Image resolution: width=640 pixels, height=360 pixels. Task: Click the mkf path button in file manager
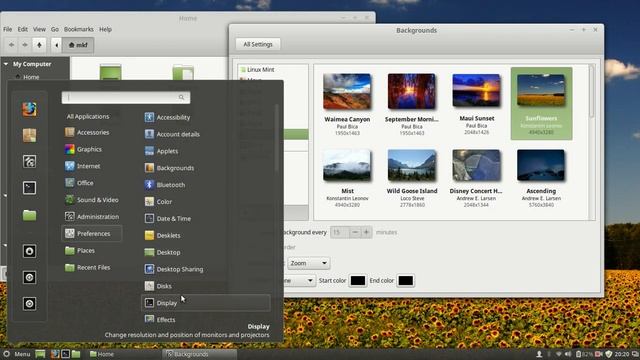(78, 45)
